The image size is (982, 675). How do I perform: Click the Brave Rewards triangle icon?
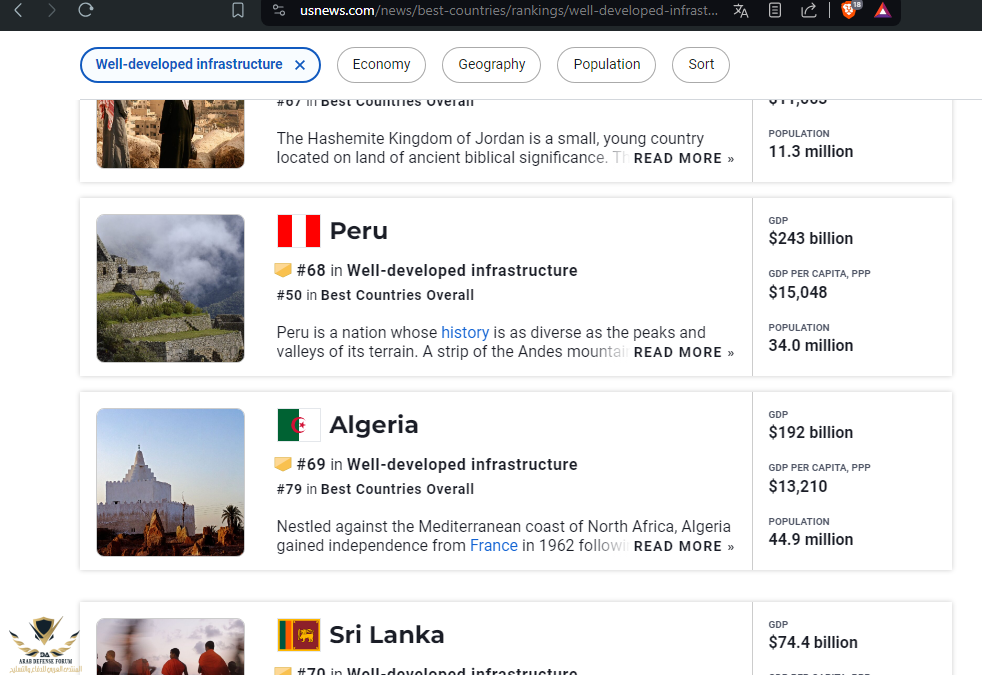point(882,10)
